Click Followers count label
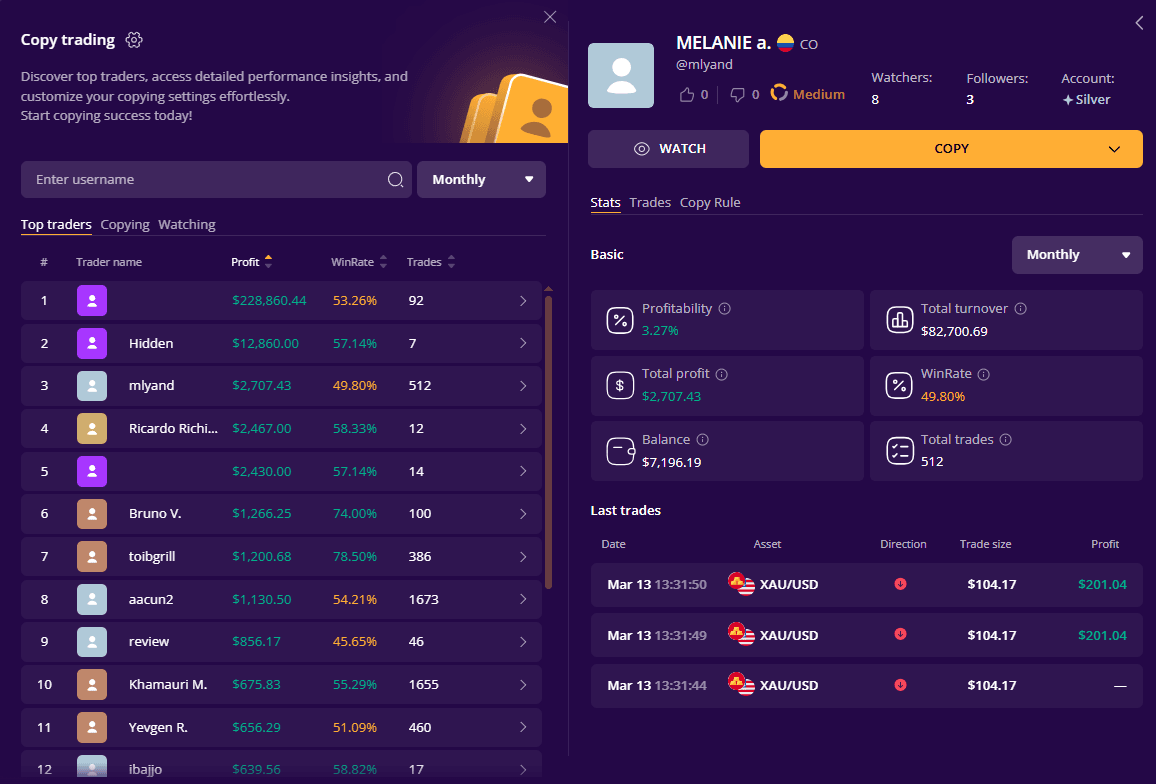The image size is (1156, 784). point(997,78)
